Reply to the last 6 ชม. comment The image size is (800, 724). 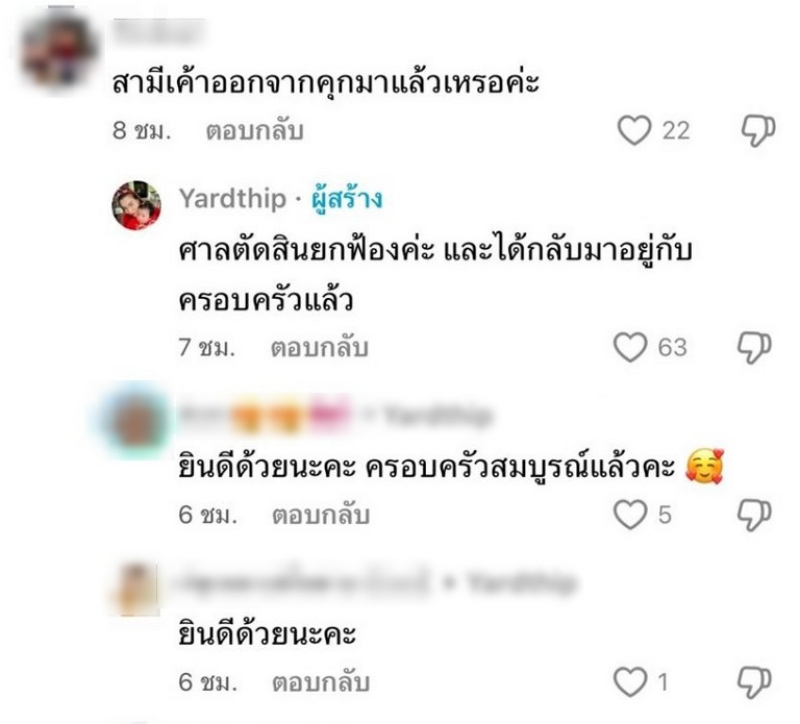(321, 683)
